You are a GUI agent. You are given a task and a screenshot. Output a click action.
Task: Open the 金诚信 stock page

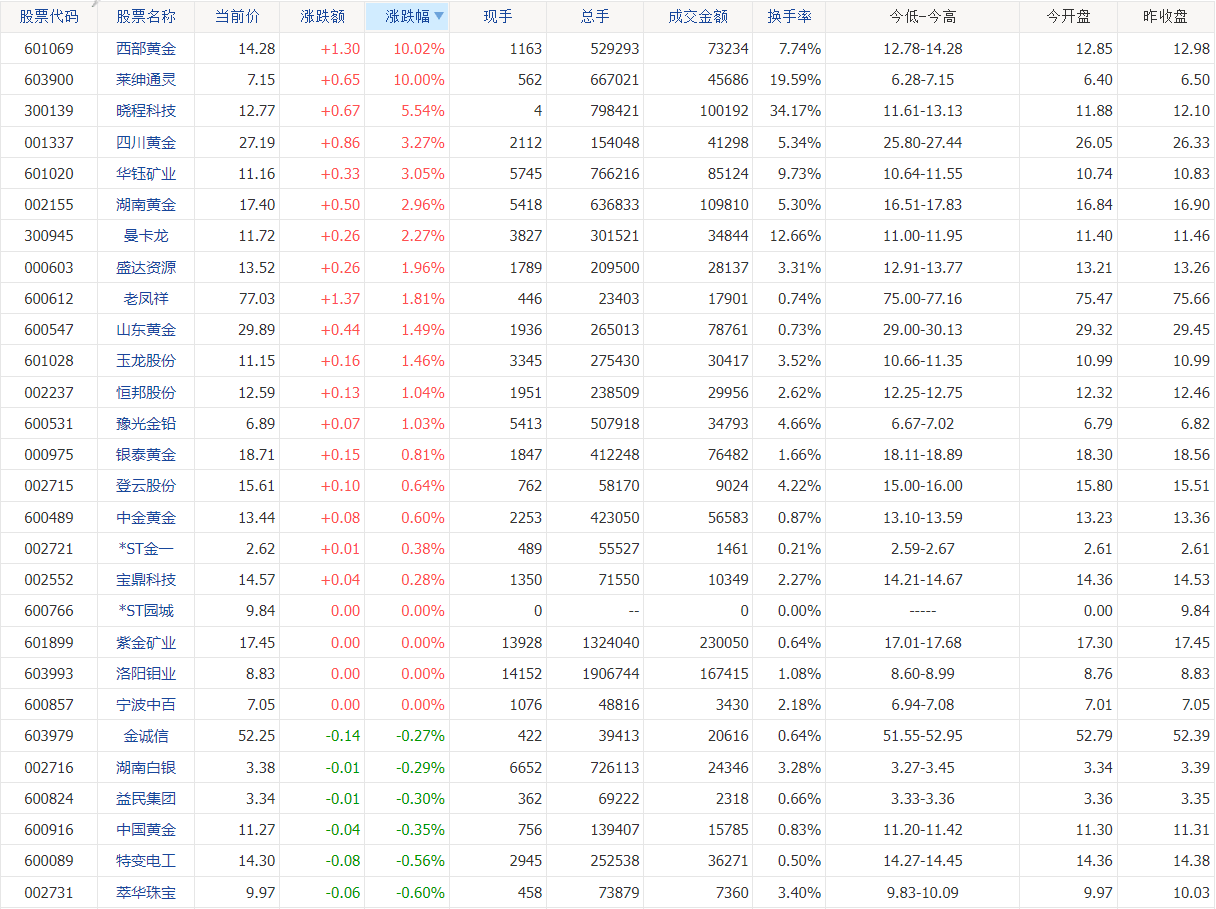146,736
